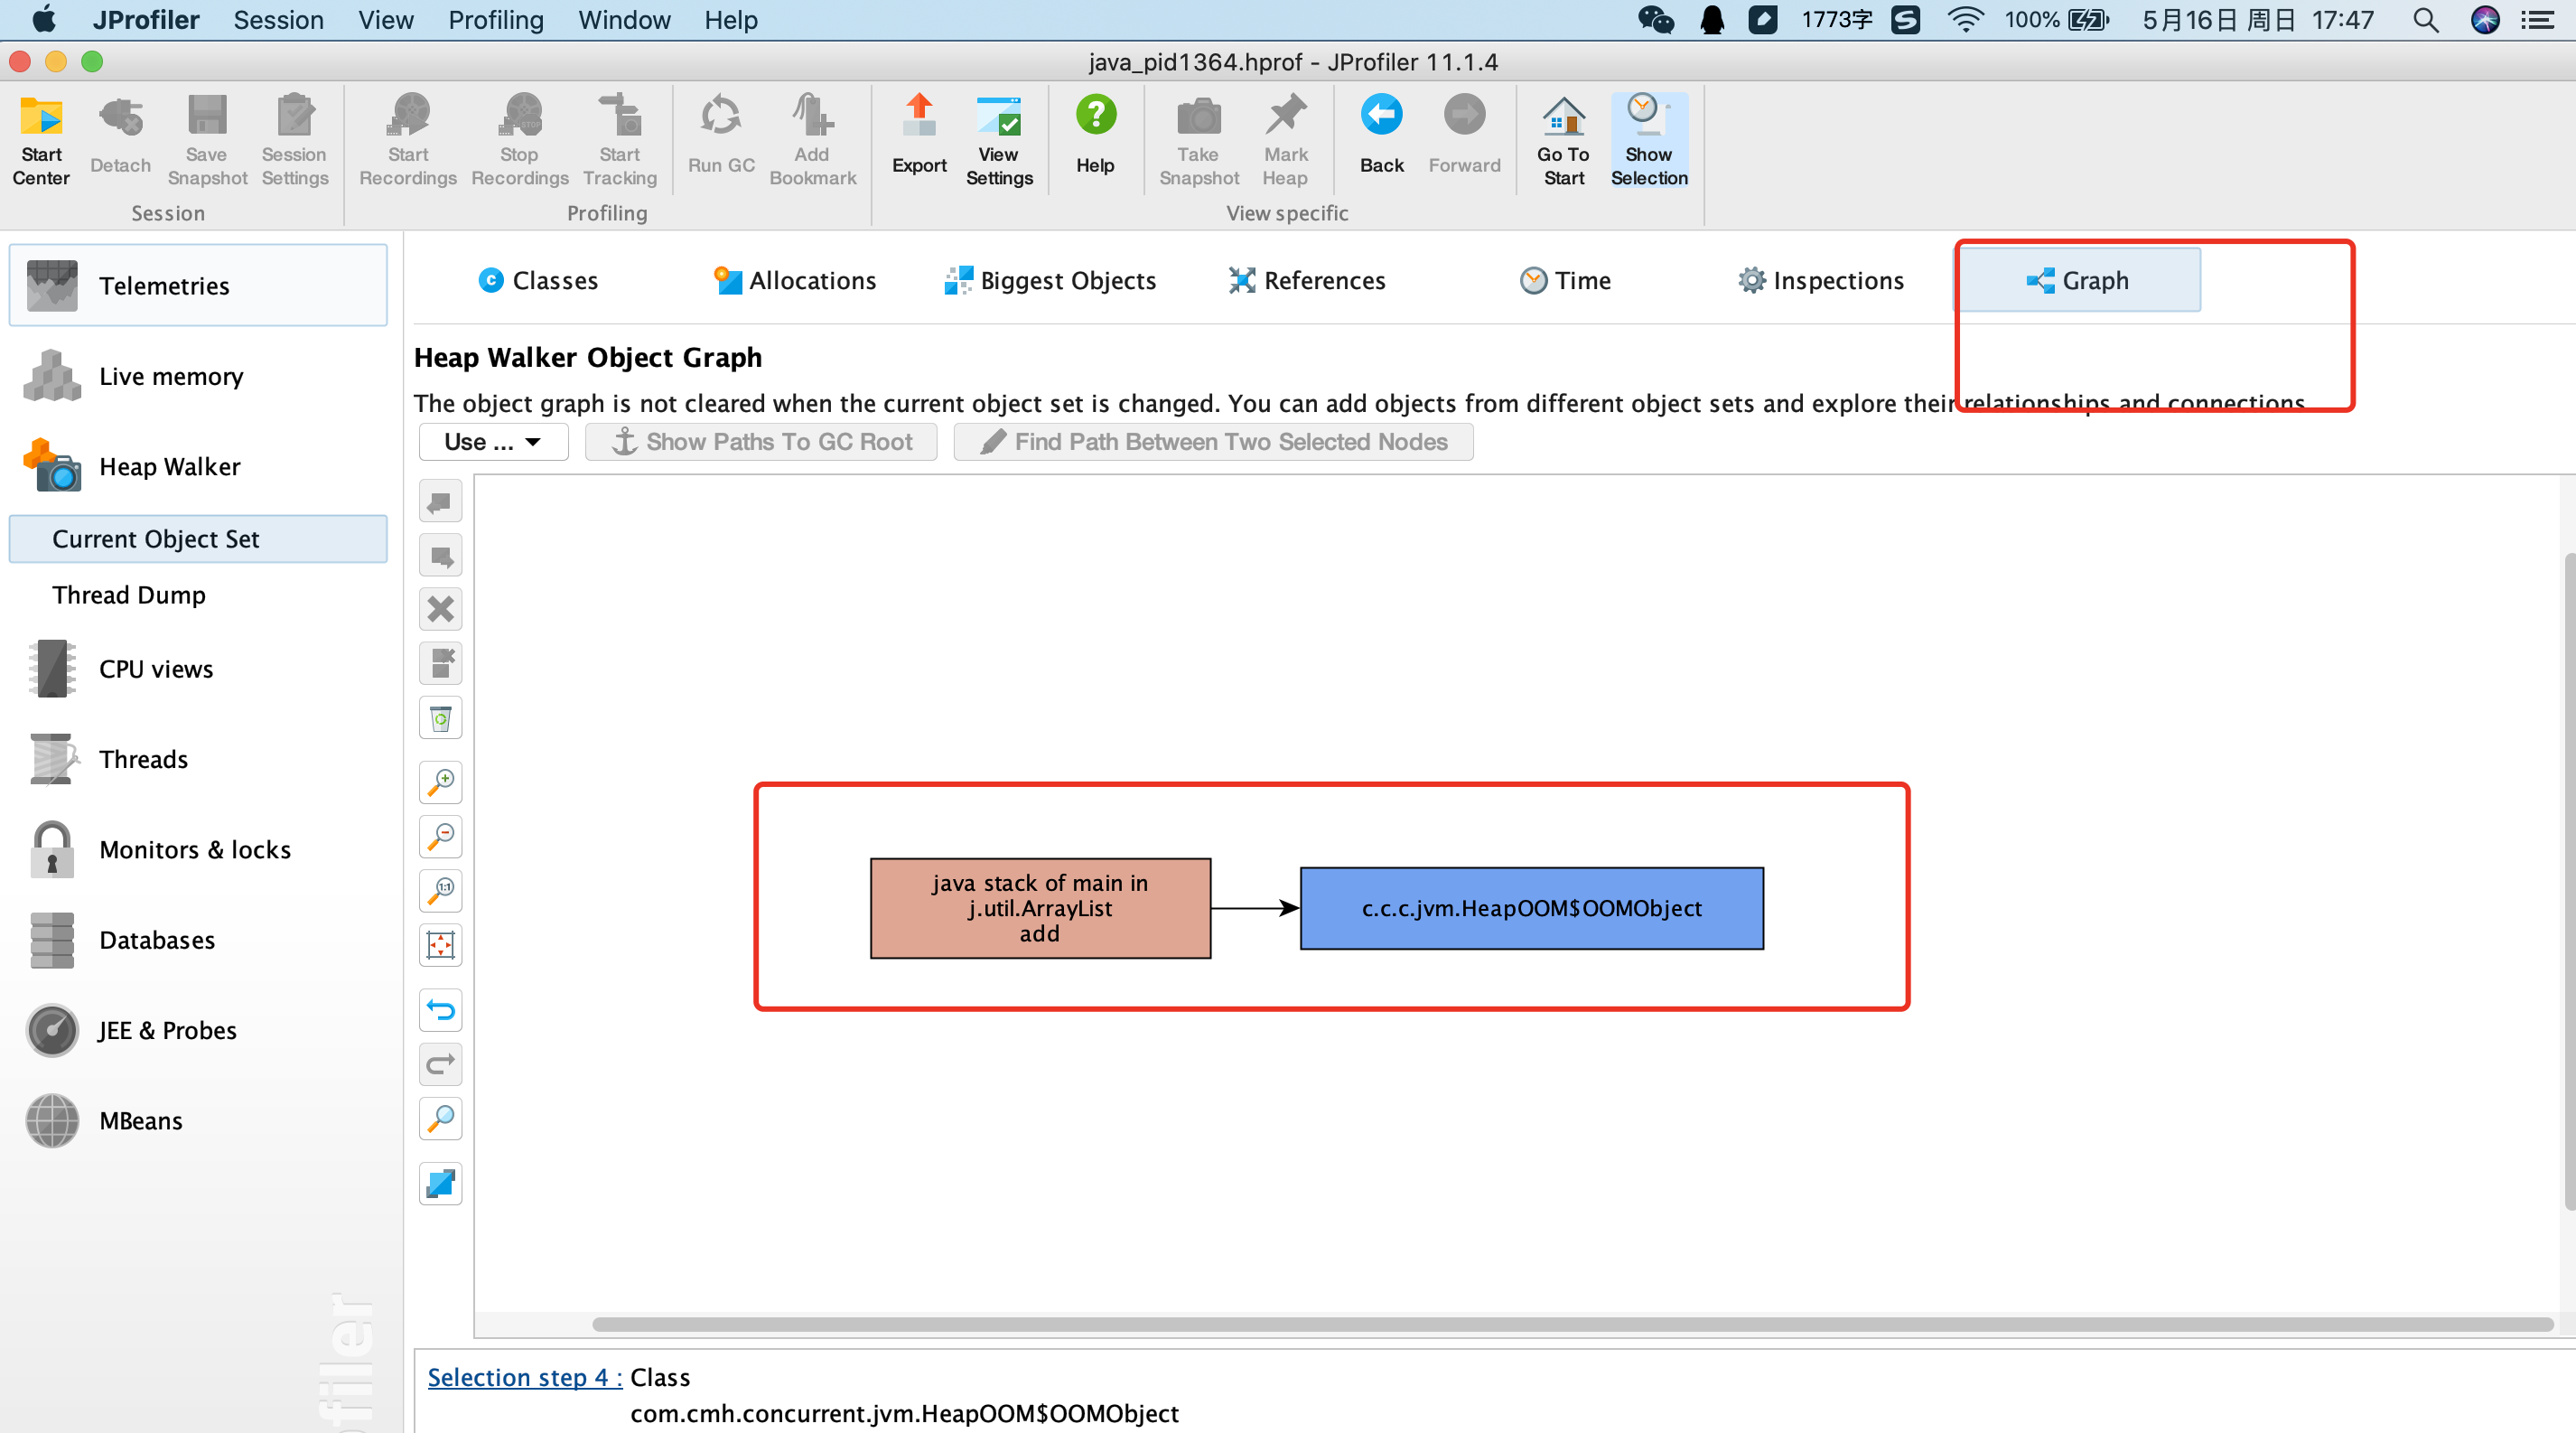The image size is (2576, 1433).
Task: Switch to the Biggest Objects tab
Action: click(1050, 281)
